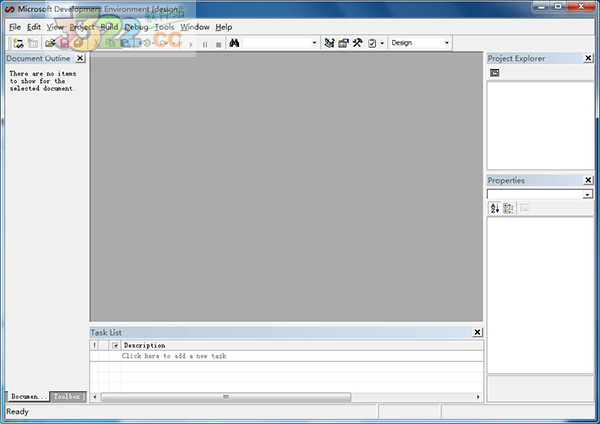Open the Window menu
This screenshot has width=600, height=424.
coord(195,27)
